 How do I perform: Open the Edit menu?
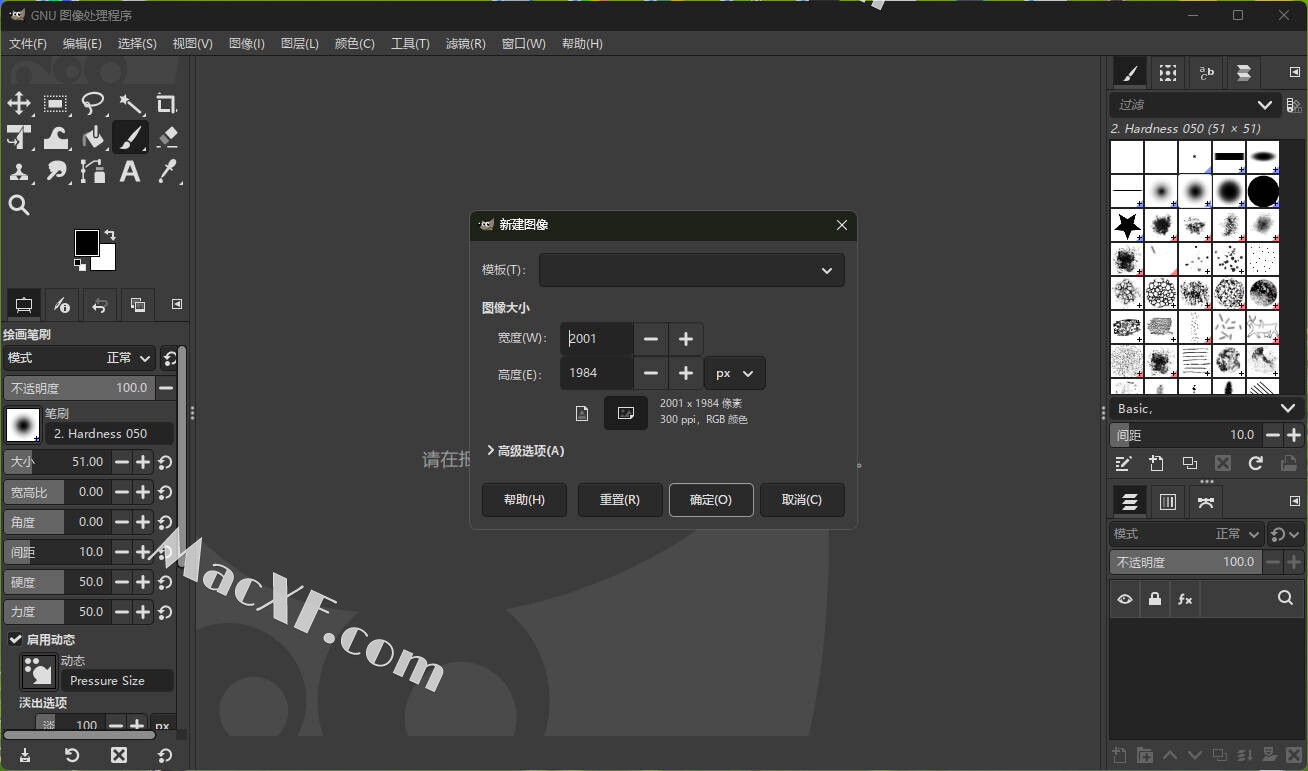click(82, 44)
